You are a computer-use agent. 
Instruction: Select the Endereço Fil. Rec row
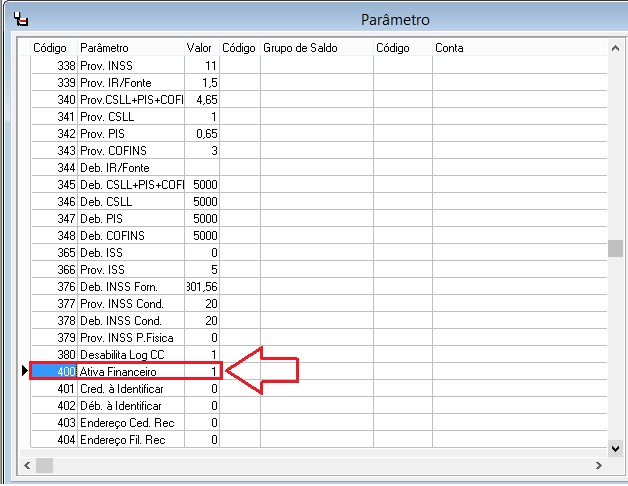tap(130, 439)
